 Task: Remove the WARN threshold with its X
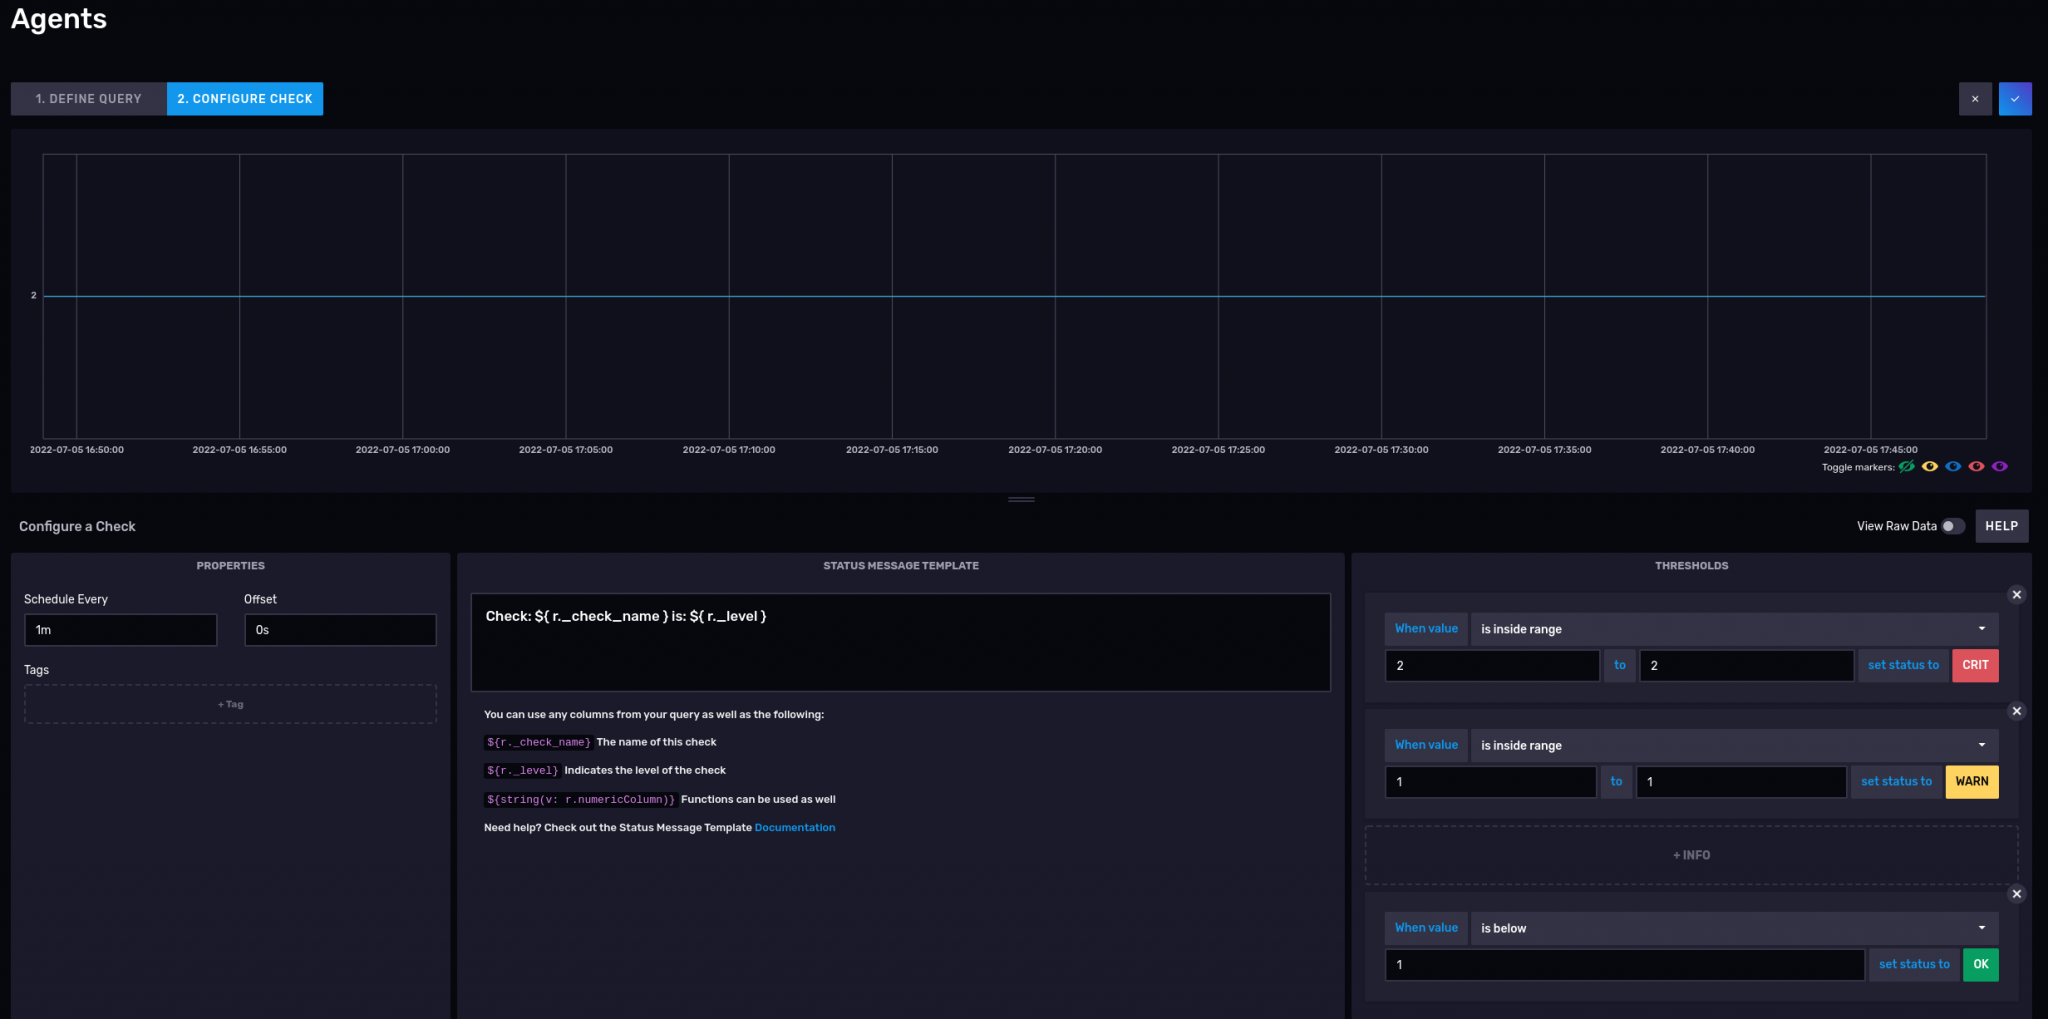(2017, 711)
